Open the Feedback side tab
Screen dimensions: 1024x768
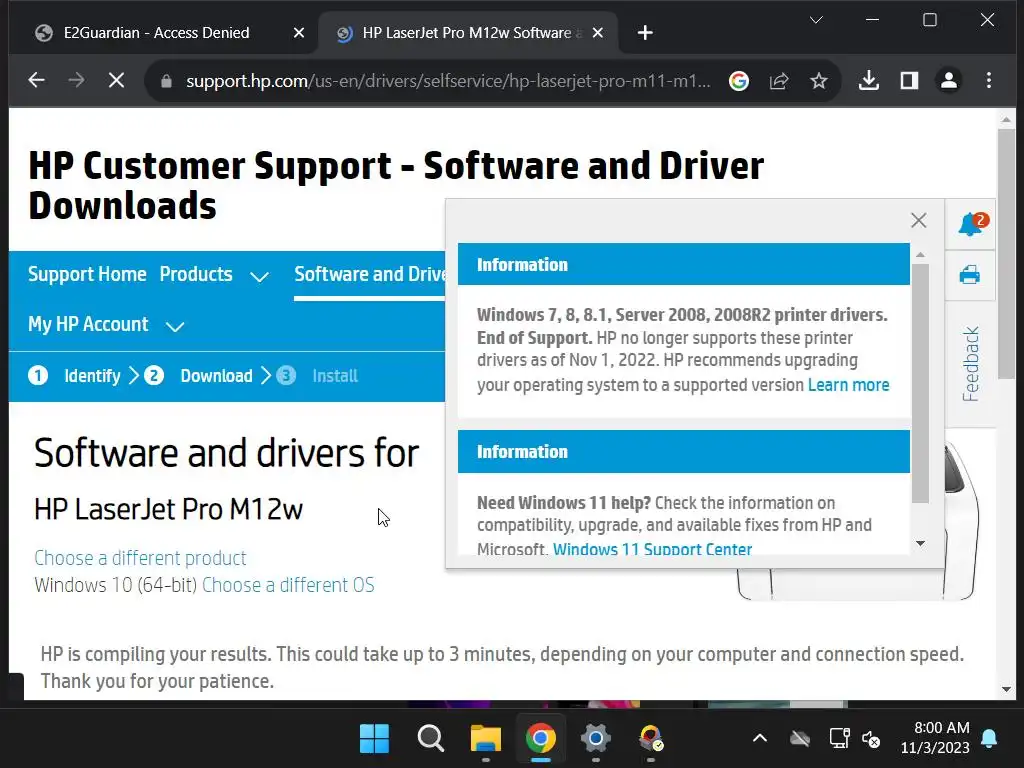coord(970,363)
